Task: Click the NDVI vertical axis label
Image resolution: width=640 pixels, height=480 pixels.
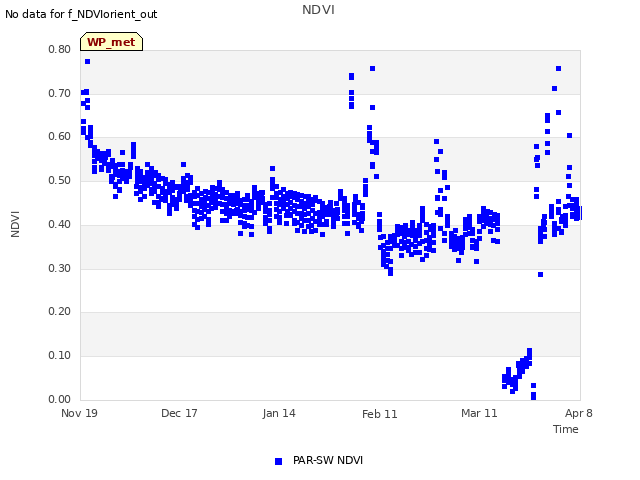Action: 15,224
